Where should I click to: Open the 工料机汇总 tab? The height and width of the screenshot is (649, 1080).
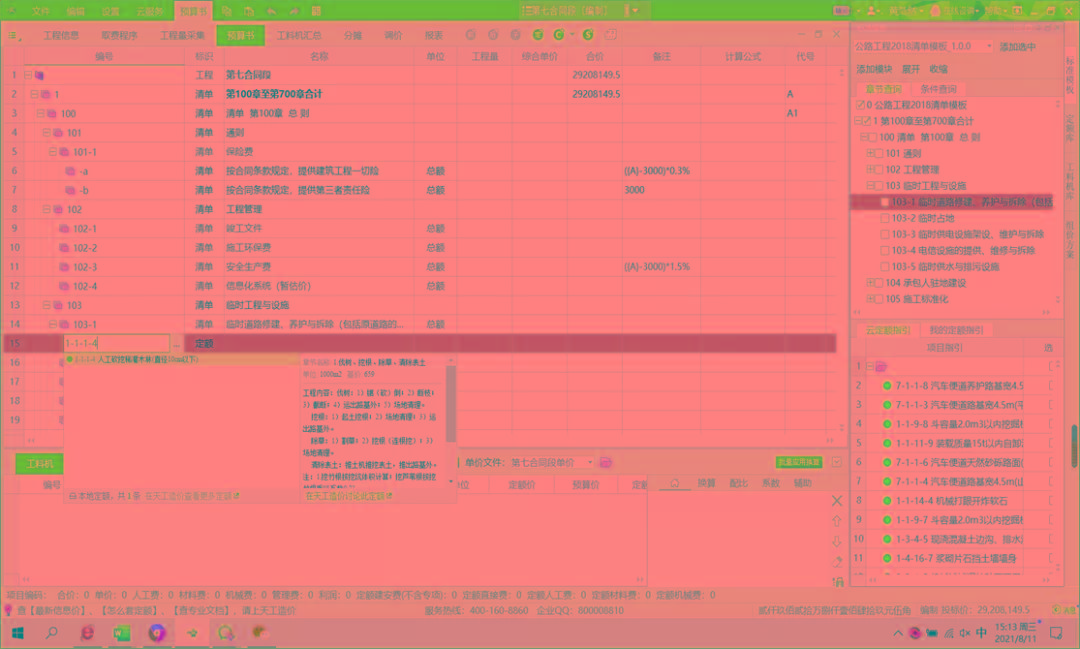299,35
